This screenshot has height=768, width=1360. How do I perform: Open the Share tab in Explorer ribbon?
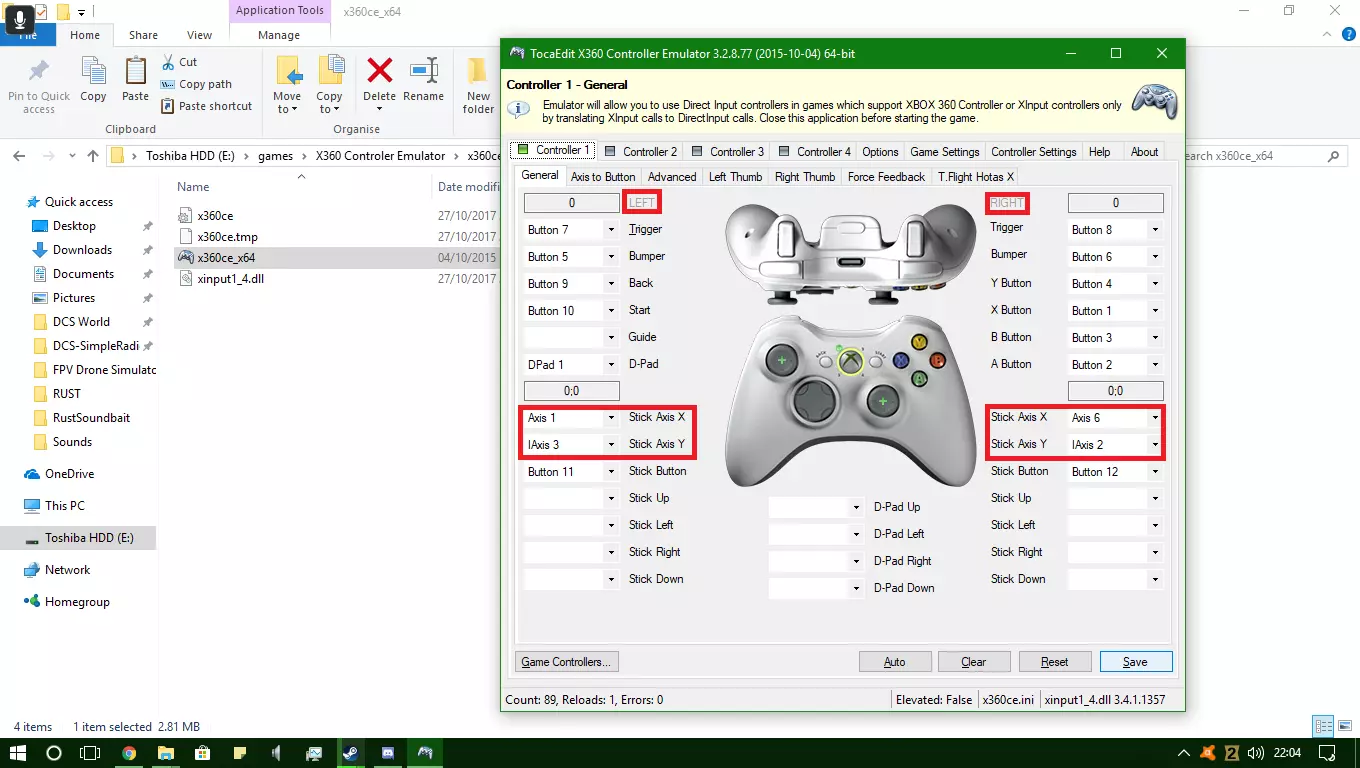pos(143,35)
